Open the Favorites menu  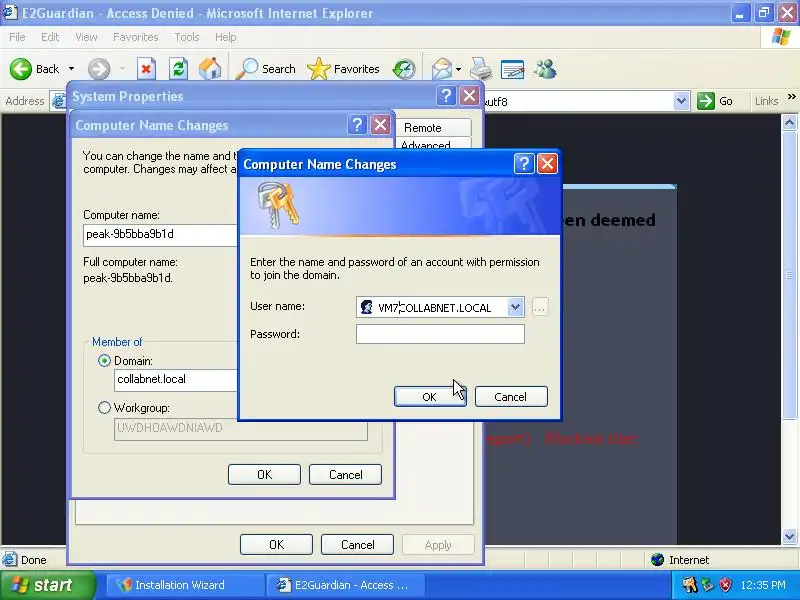click(x=136, y=37)
